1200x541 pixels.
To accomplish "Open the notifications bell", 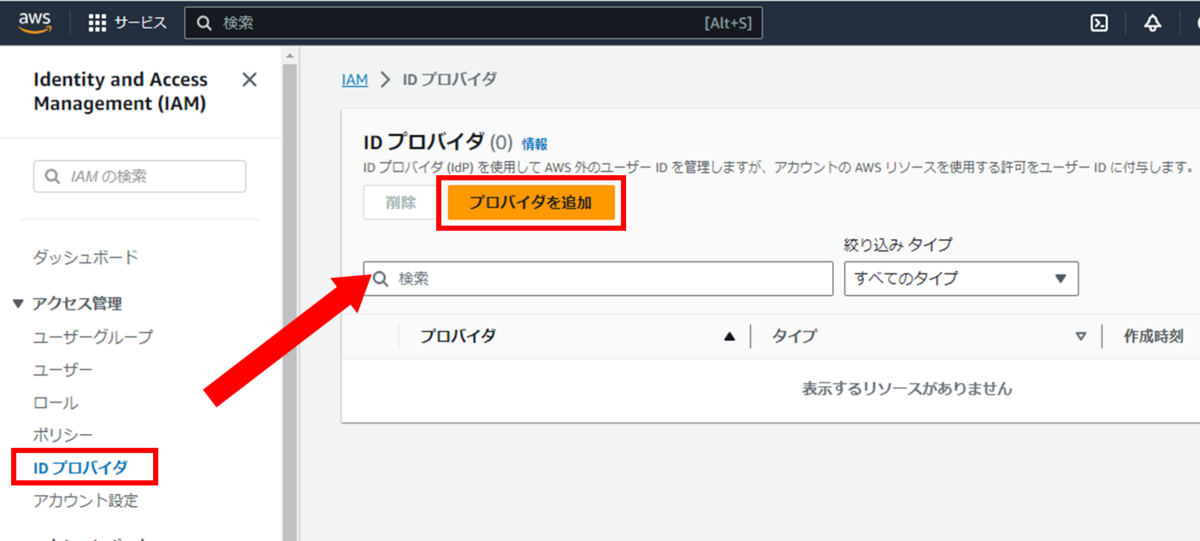I will pyautogui.click(x=1152, y=23).
